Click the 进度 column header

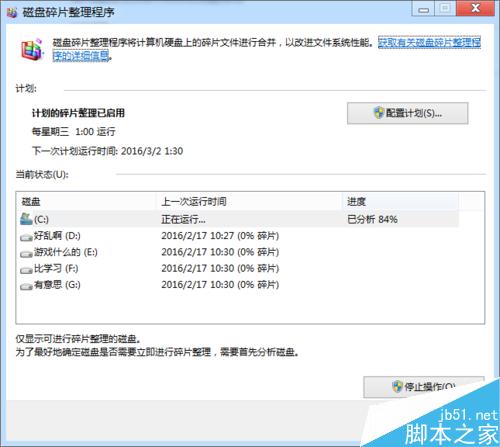point(400,201)
